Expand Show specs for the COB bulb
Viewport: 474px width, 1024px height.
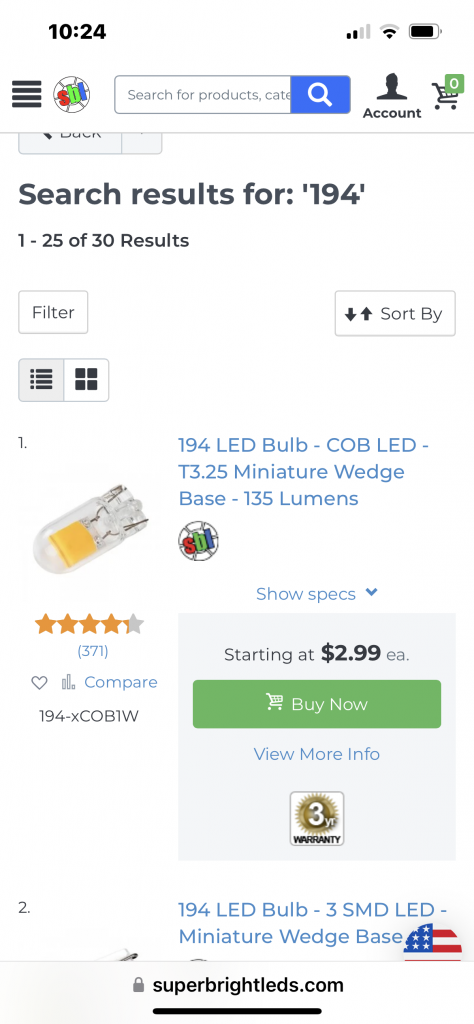tap(317, 594)
